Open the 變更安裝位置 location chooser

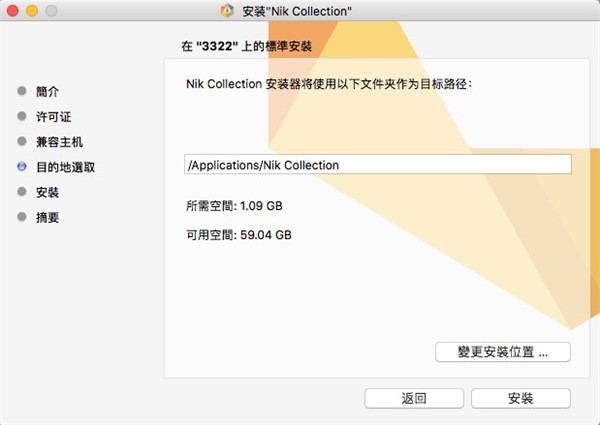coord(503,352)
